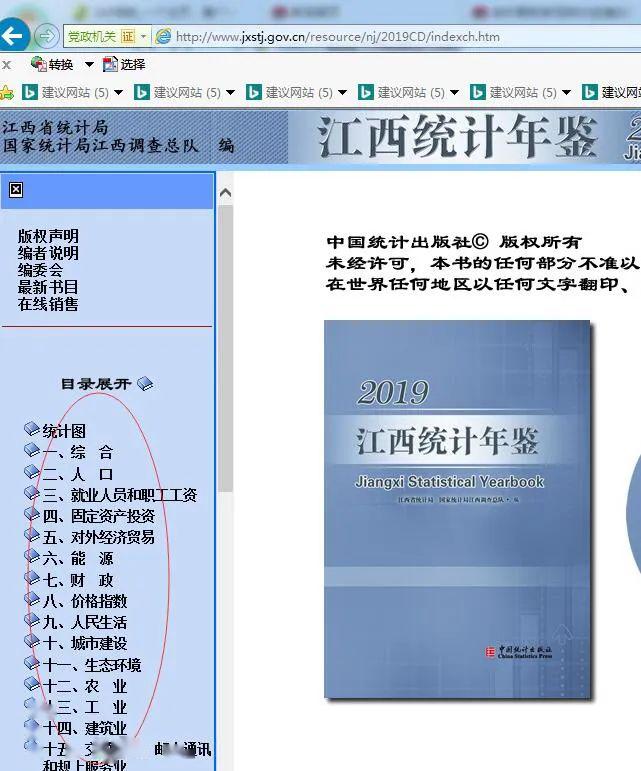Image resolution: width=641 pixels, height=771 pixels.
Task: Open the 十四、建筑业 chapter
Action: [85, 729]
